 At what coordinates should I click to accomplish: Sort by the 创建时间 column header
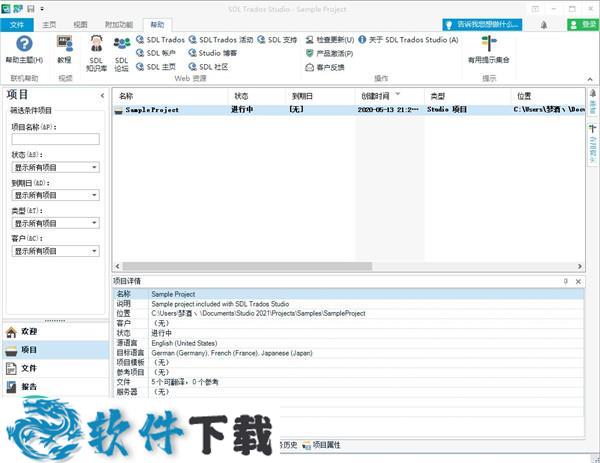pyautogui.click(x=390, y=96)
